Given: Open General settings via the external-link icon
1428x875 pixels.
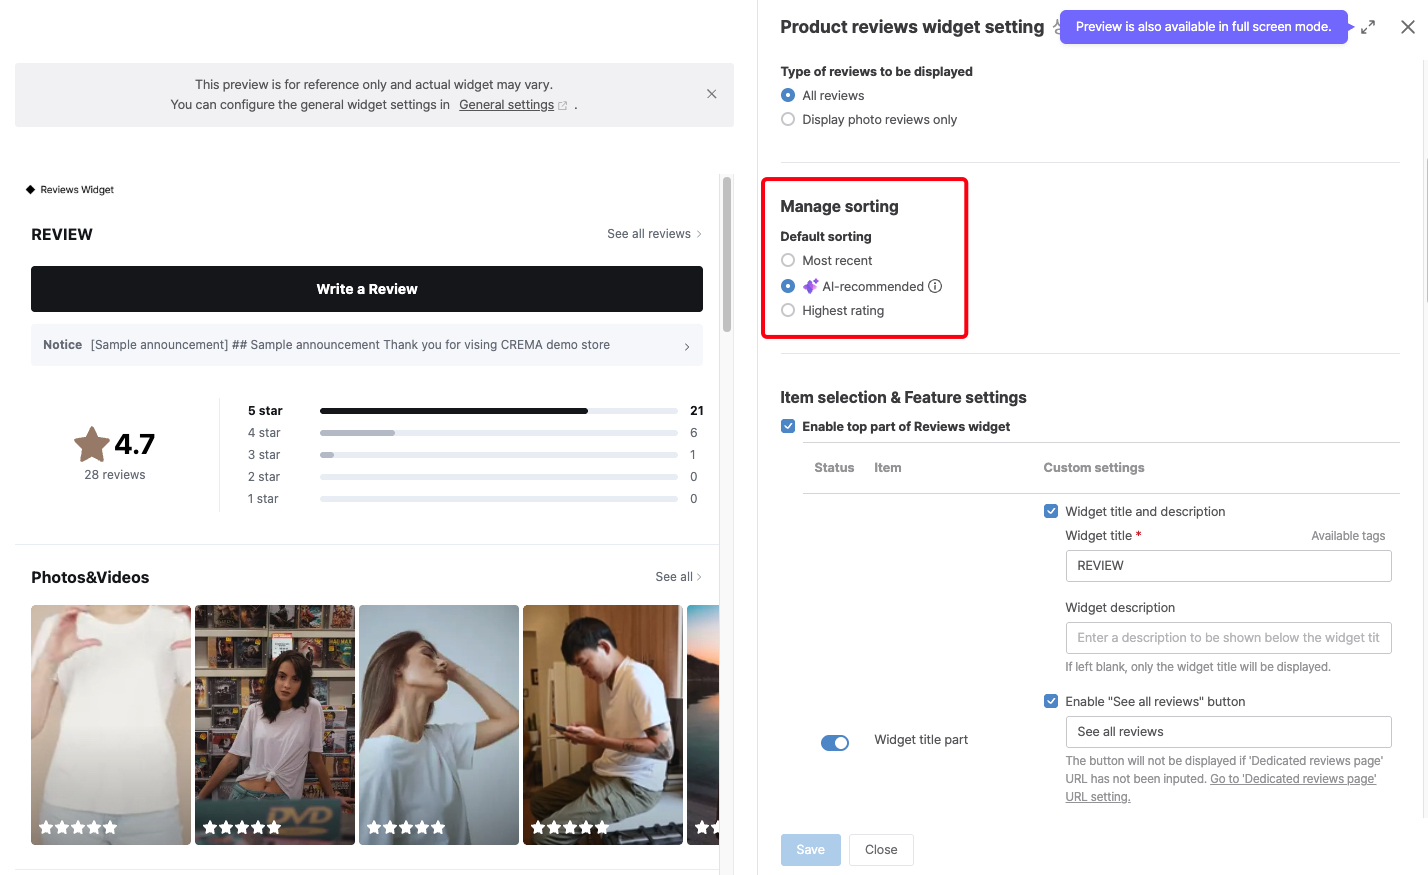Looking at the screenshot, I should (x=562, y=104).
